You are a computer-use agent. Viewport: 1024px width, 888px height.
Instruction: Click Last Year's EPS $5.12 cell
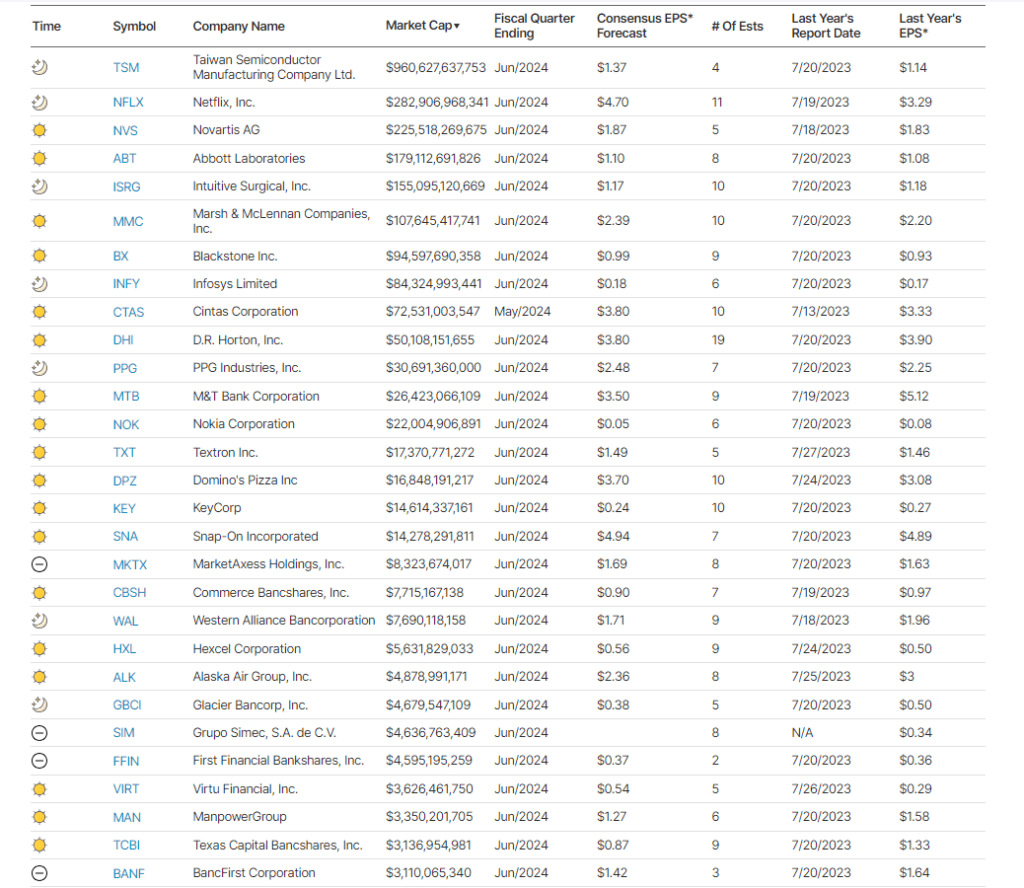click(x=914, y=396)
